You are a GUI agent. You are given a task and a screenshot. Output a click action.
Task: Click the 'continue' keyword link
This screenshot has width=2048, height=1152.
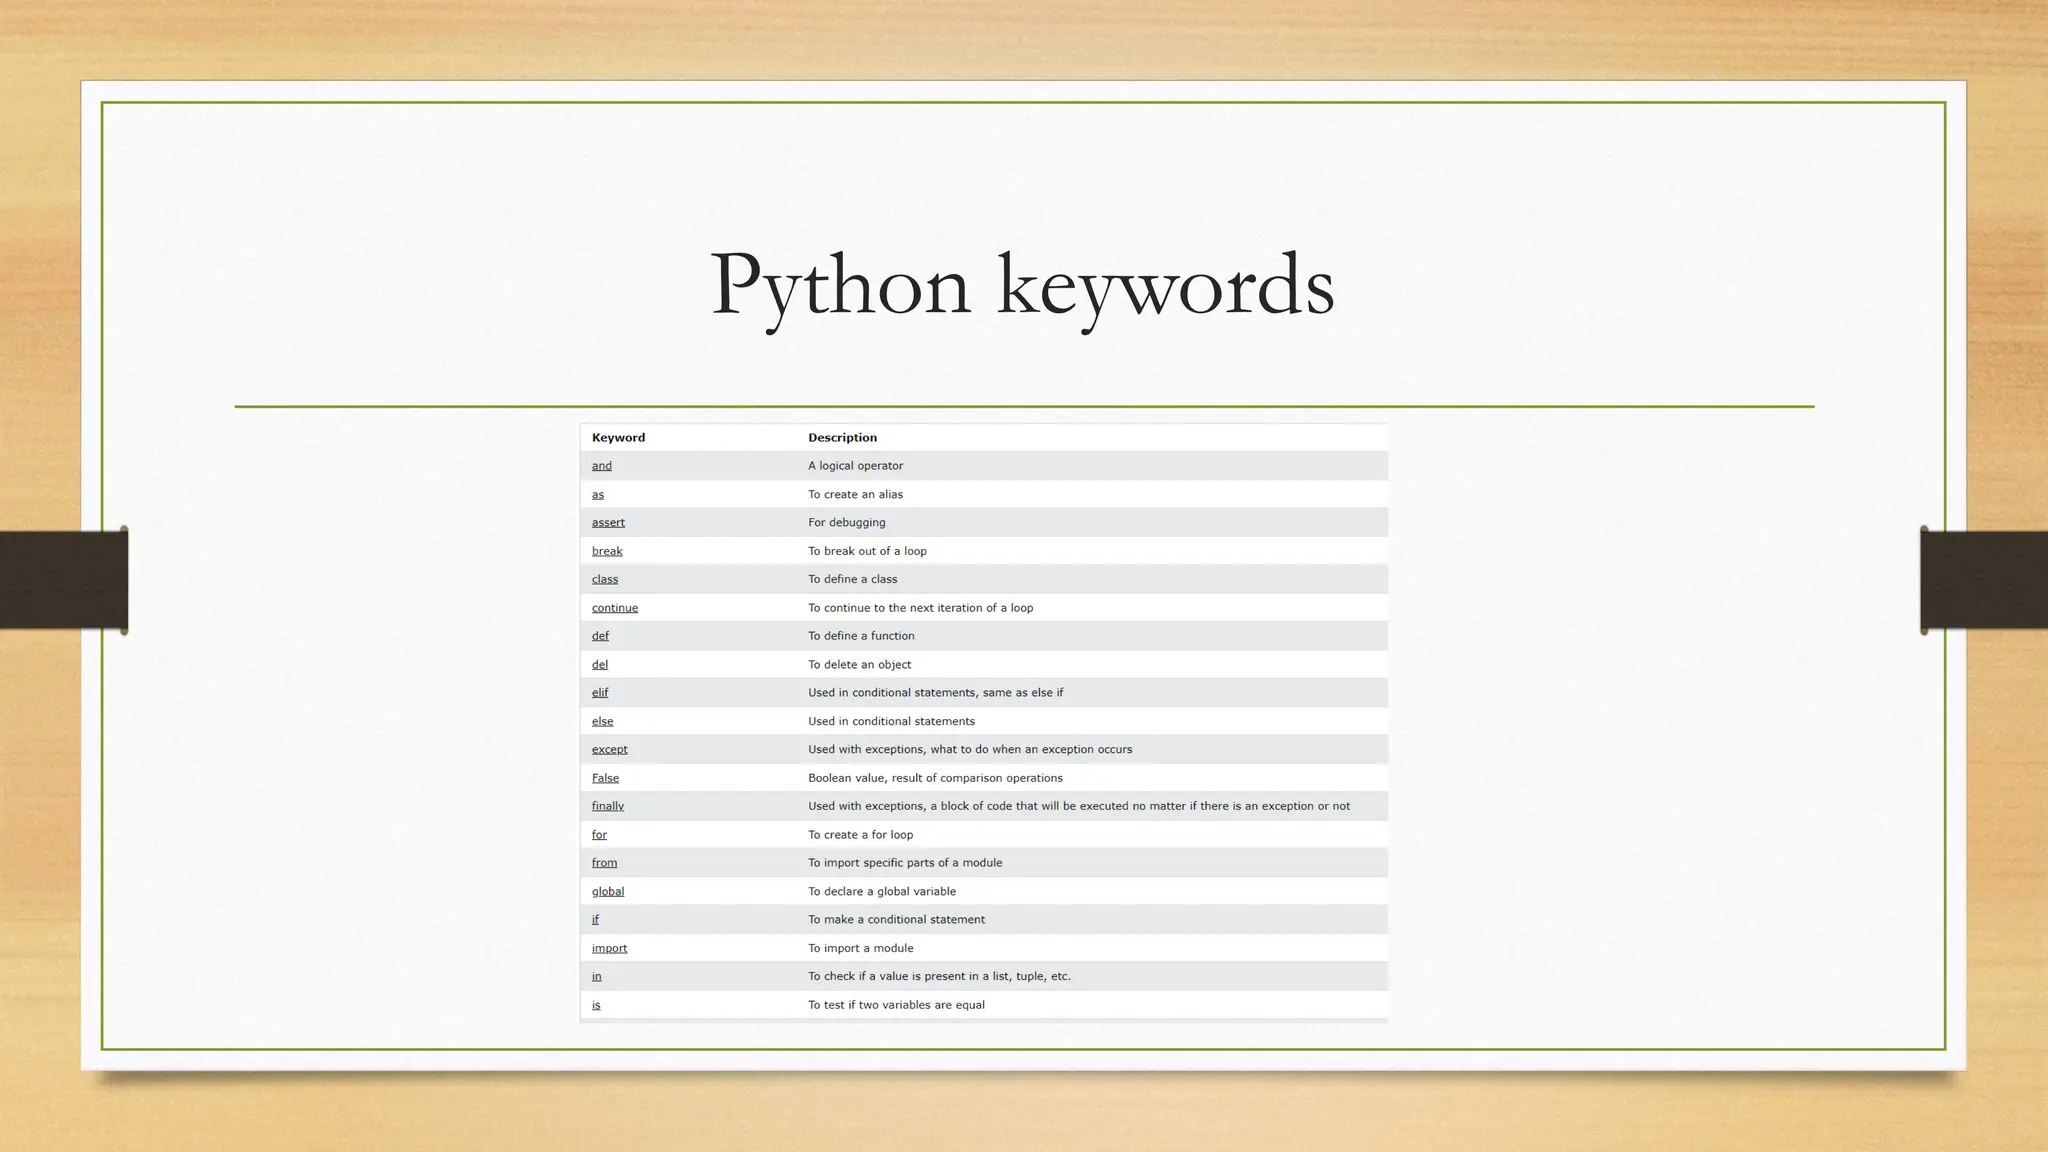(614, 608)
